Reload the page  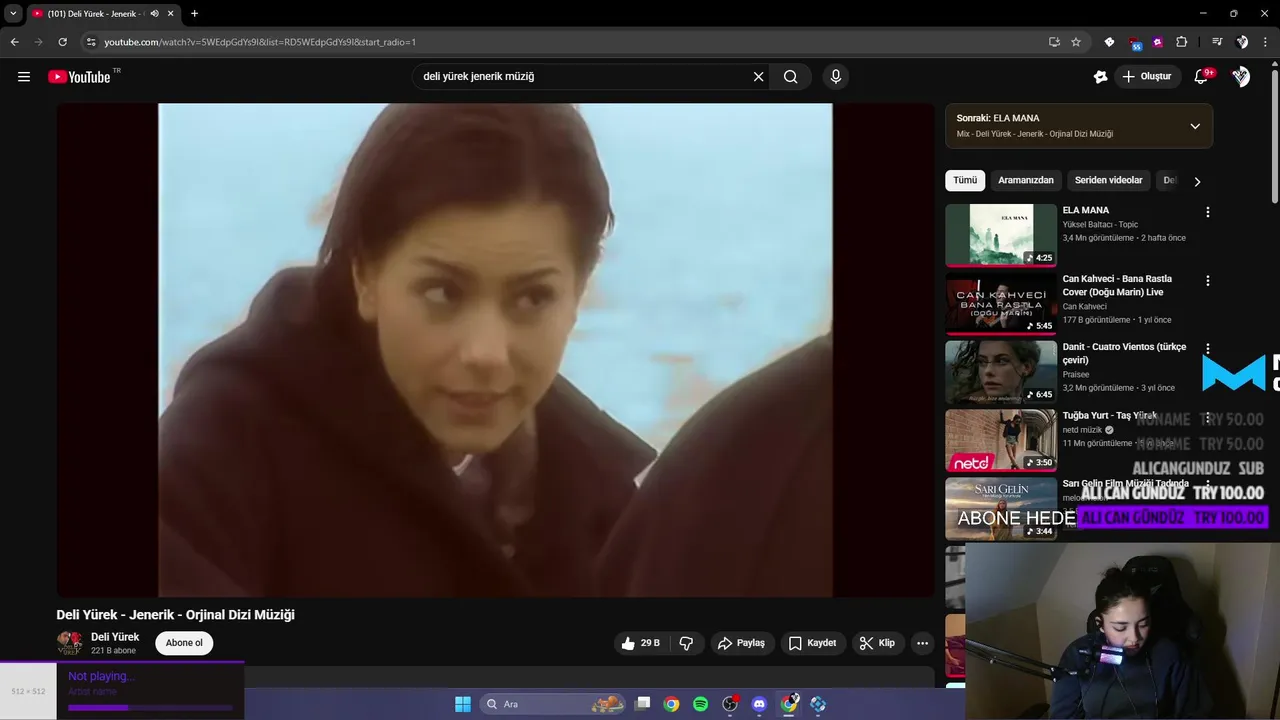[x=62, y=42]
